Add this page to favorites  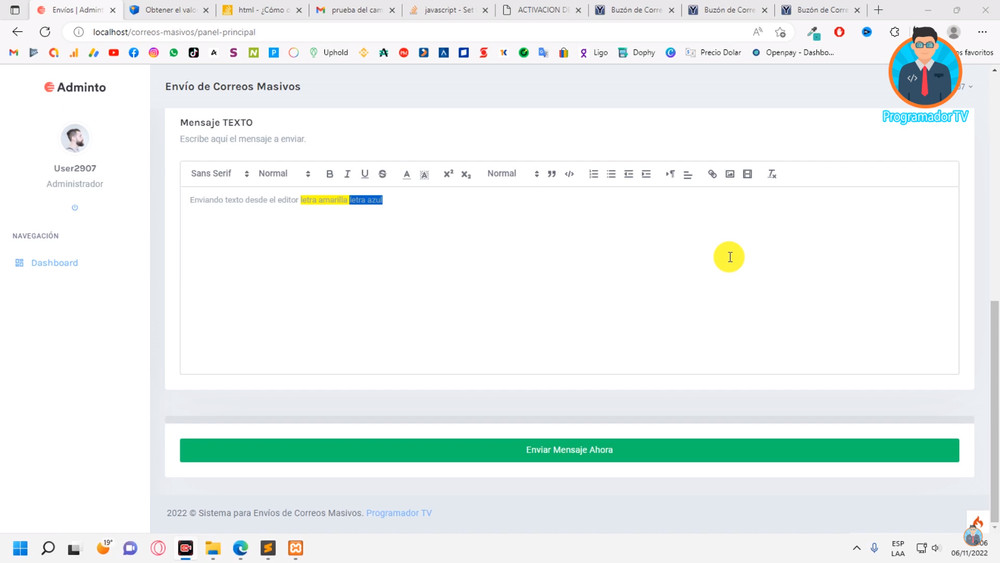pyautogui.click(x=781, y=32)
